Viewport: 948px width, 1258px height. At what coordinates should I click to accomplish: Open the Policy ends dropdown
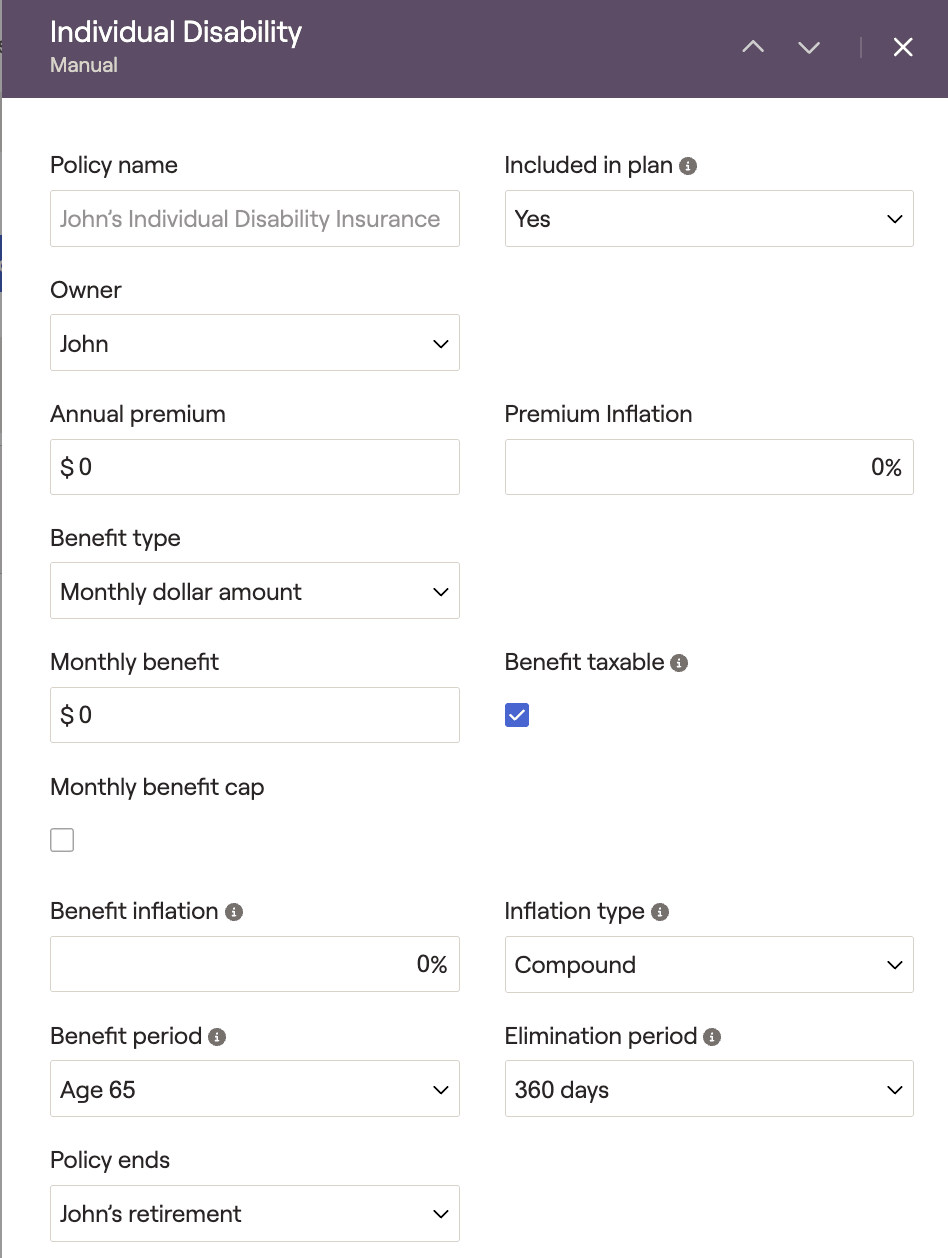click(254, 1213)
